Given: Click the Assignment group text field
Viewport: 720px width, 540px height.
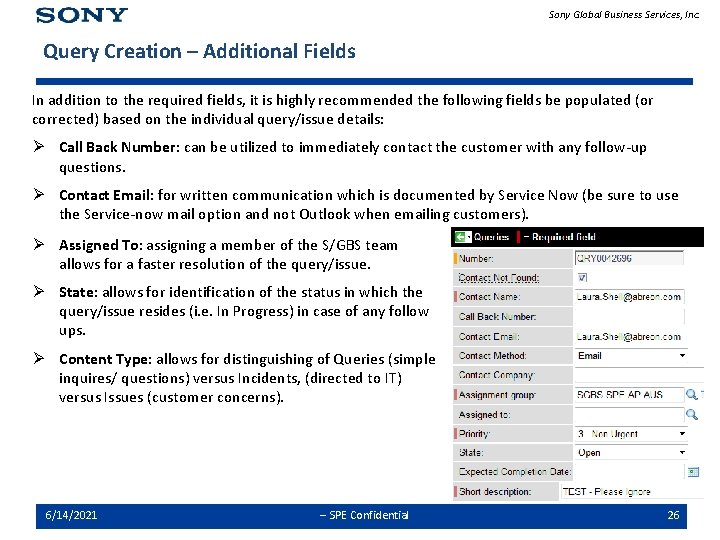Looking at the screenshot, I should (629, 394).
